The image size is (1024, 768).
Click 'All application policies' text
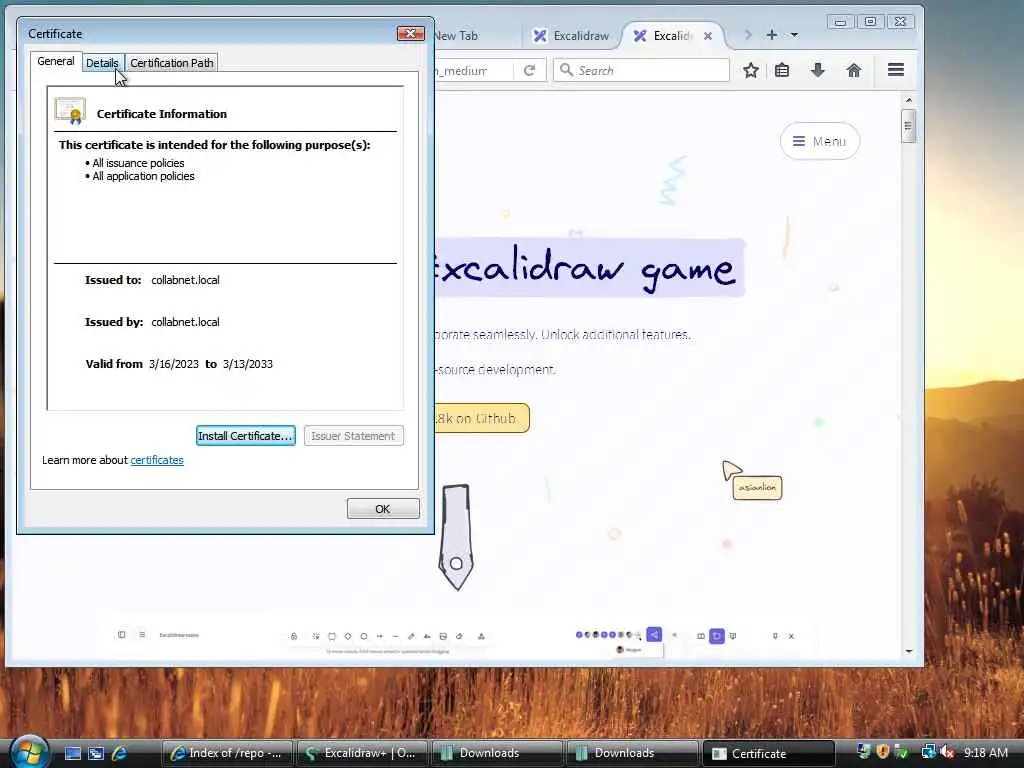coord(144,176)
